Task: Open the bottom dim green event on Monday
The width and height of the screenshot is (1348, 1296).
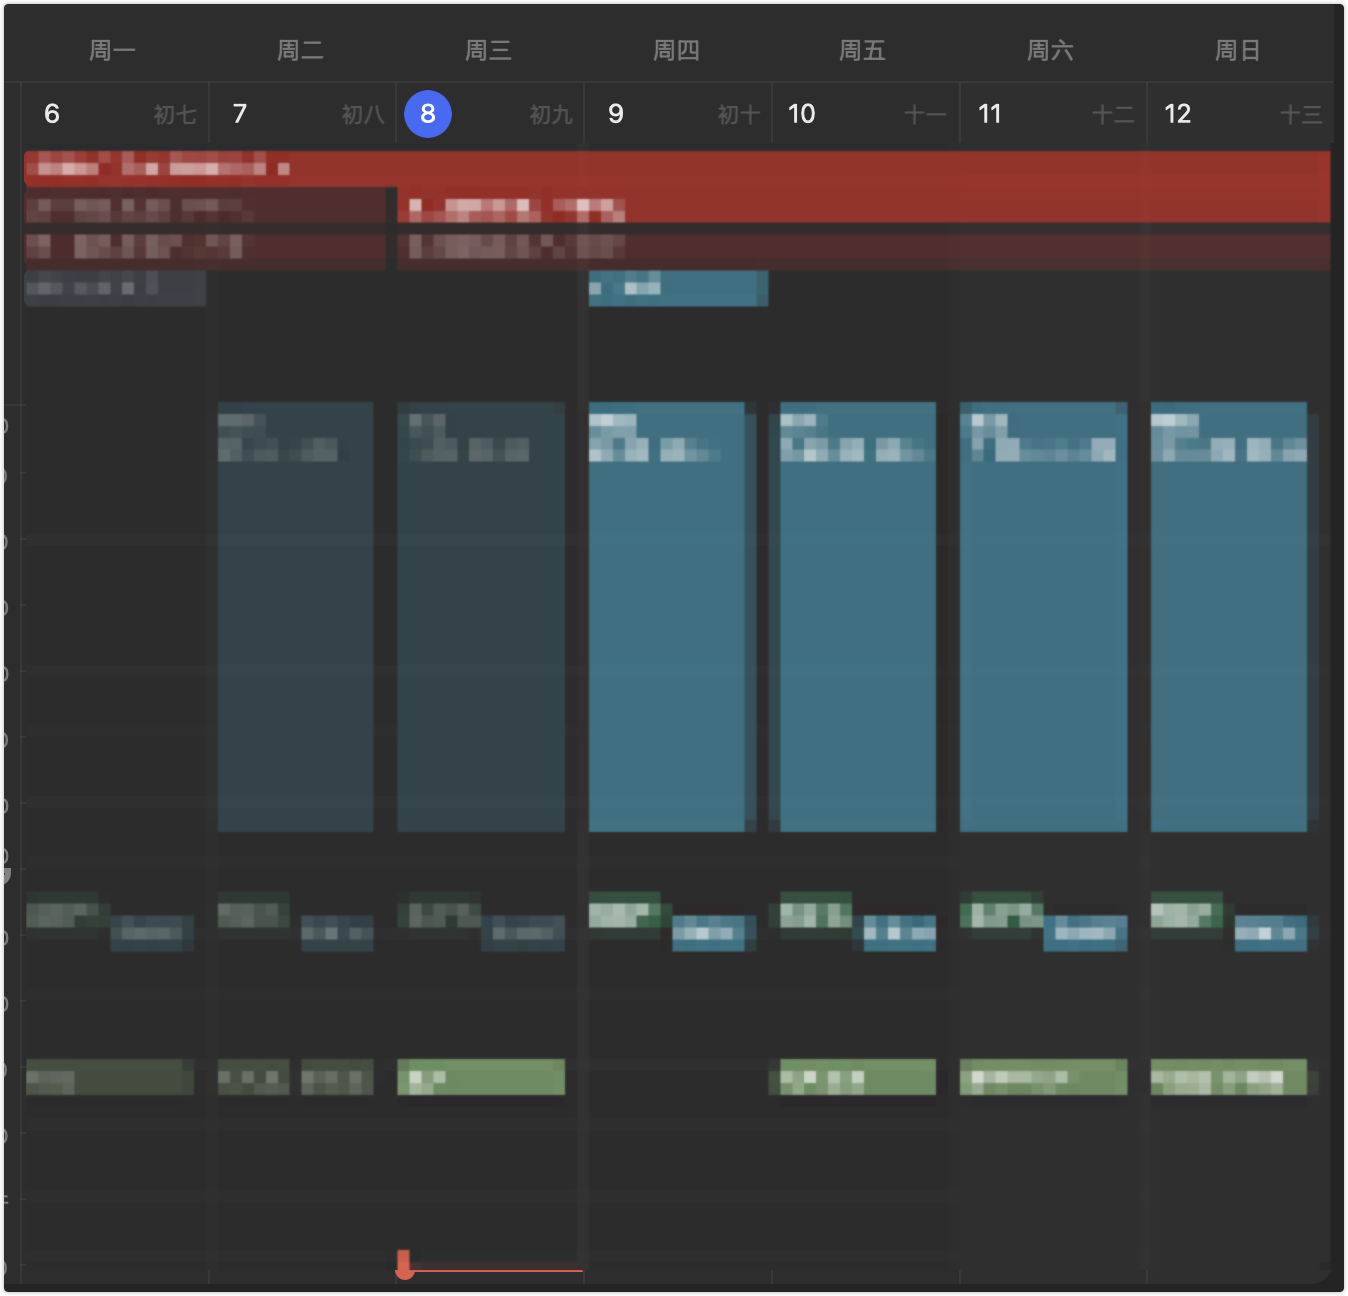Action: click(x=109, y=1077)
